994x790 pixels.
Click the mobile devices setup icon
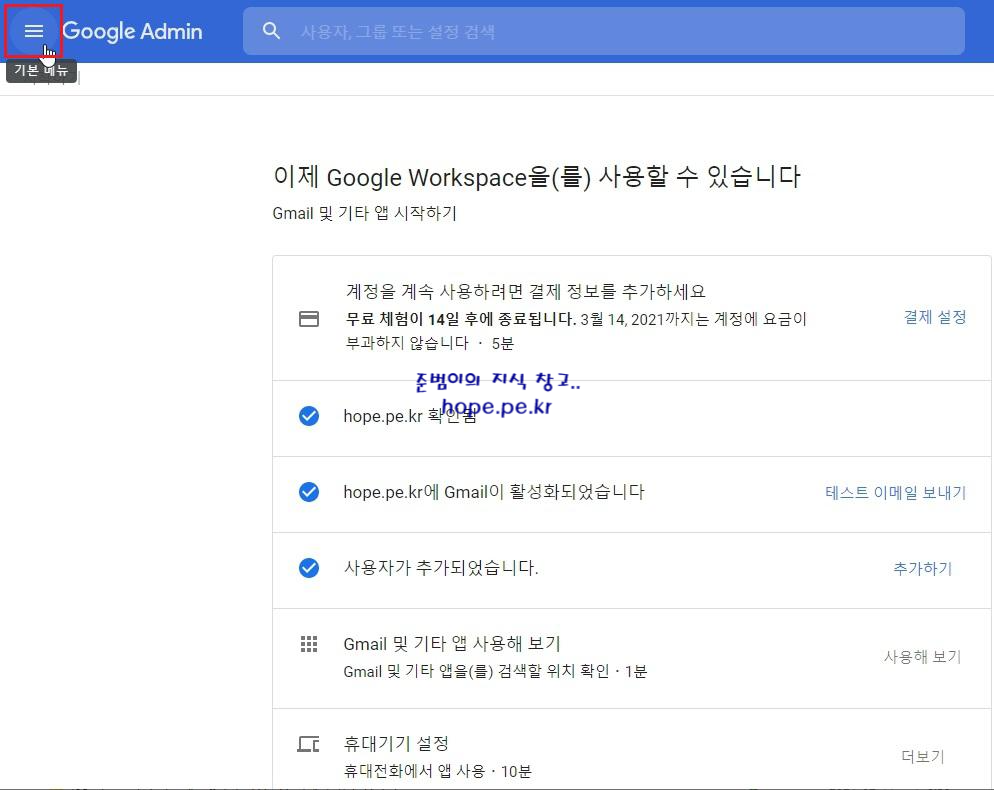[x=309, y=744]
